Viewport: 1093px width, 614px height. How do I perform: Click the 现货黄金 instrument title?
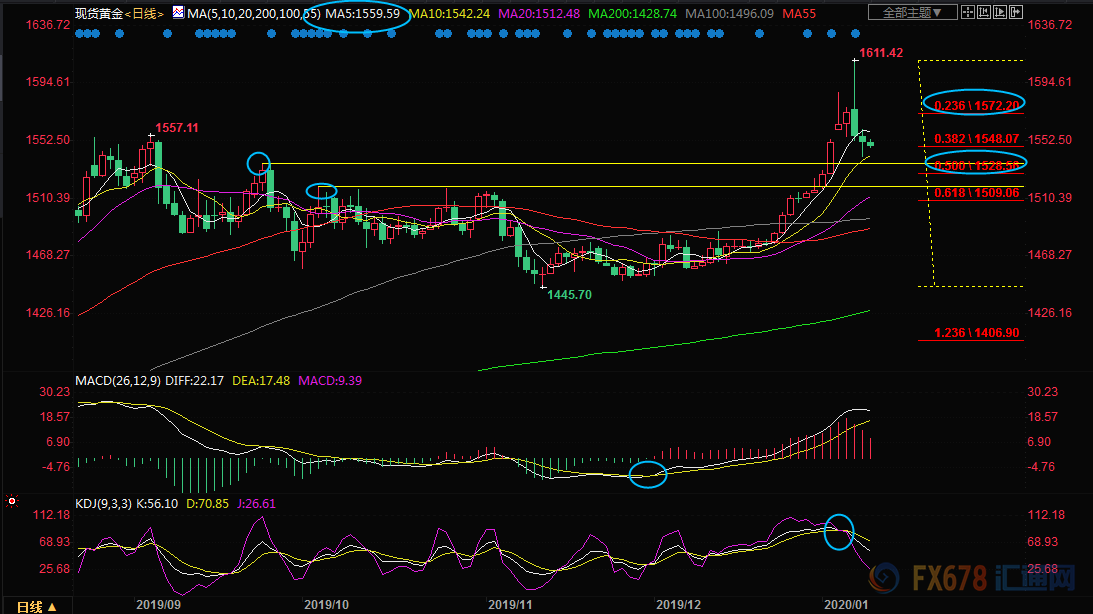100,13
